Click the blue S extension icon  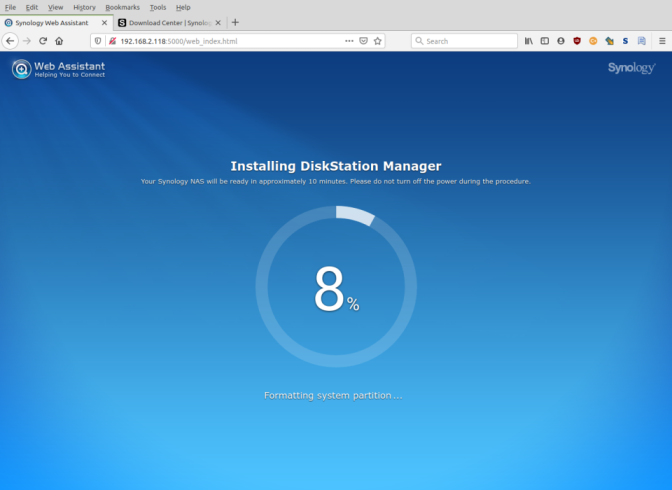(x=625, y=41)
